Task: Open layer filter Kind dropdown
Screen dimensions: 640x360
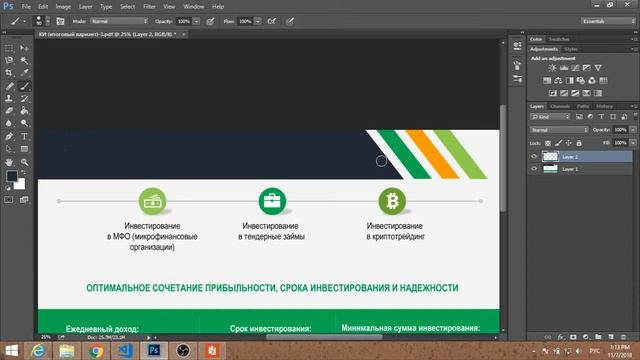Action: (x=550, y=117)
